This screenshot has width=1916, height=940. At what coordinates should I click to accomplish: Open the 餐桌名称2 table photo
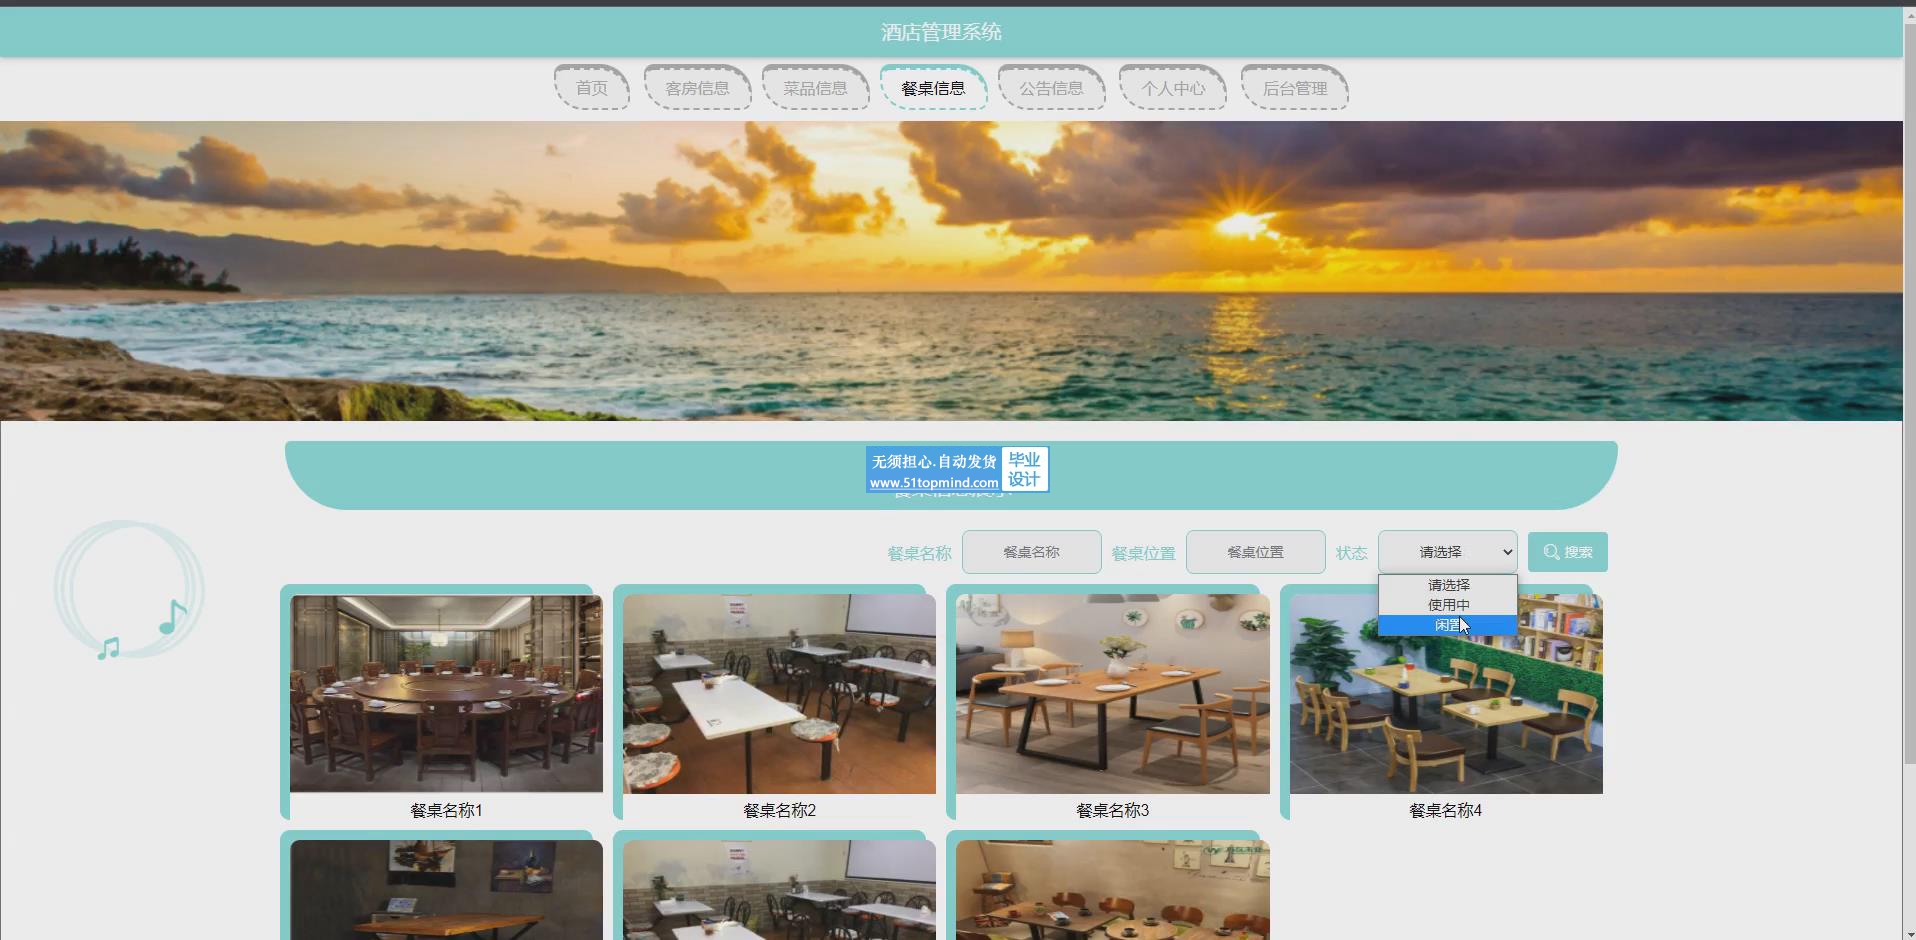pyautogui.click(x=779, y=694)
